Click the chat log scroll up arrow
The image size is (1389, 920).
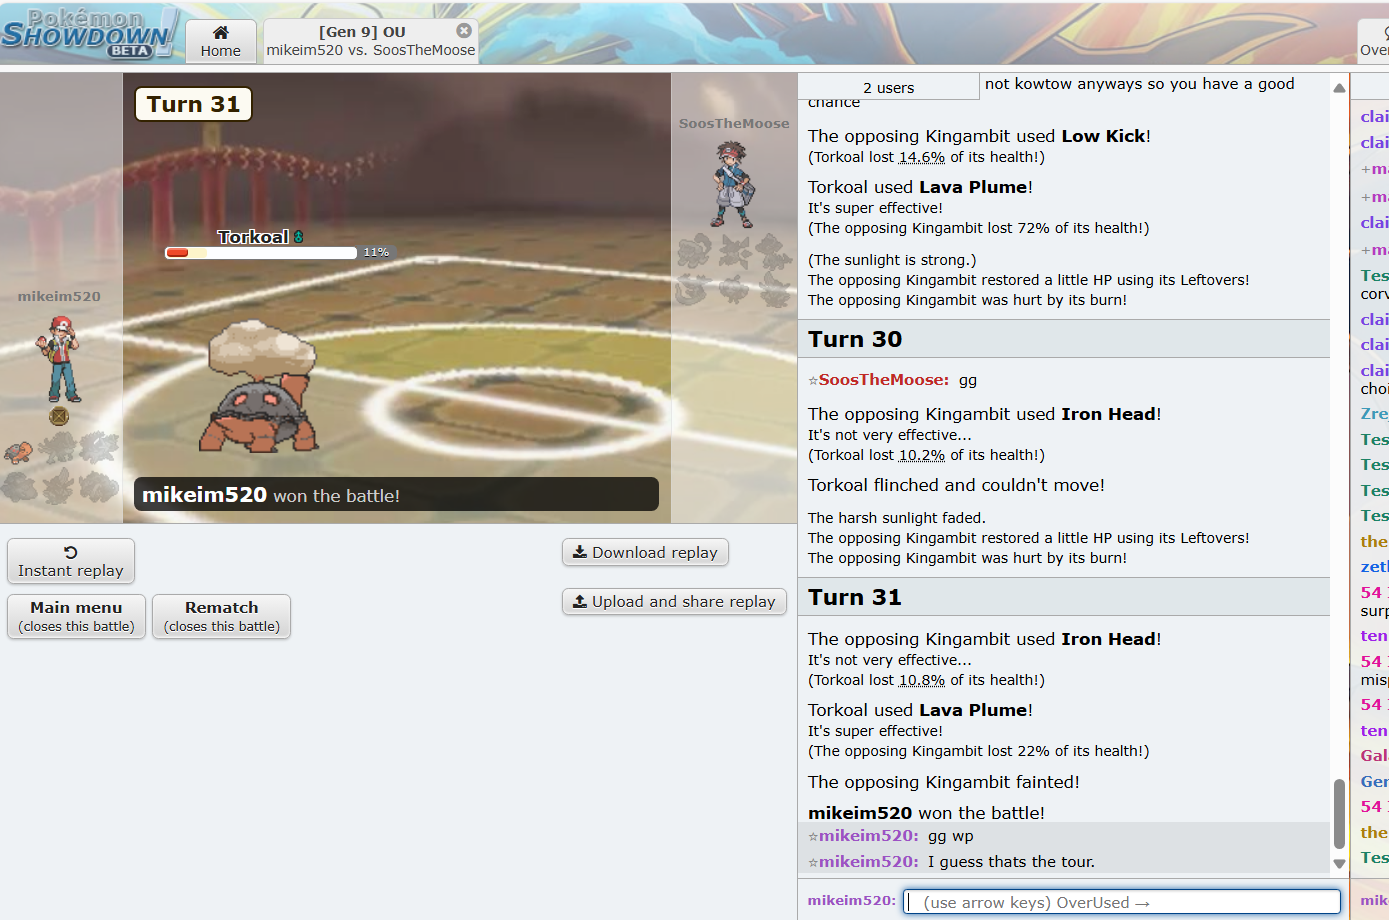pyautogui.click(x=1339, y=88)
